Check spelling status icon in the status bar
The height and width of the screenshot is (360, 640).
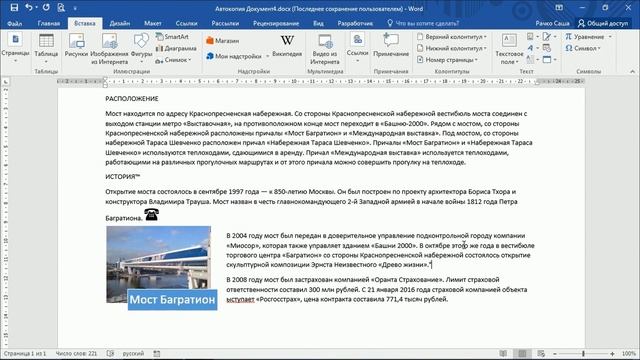110,353
